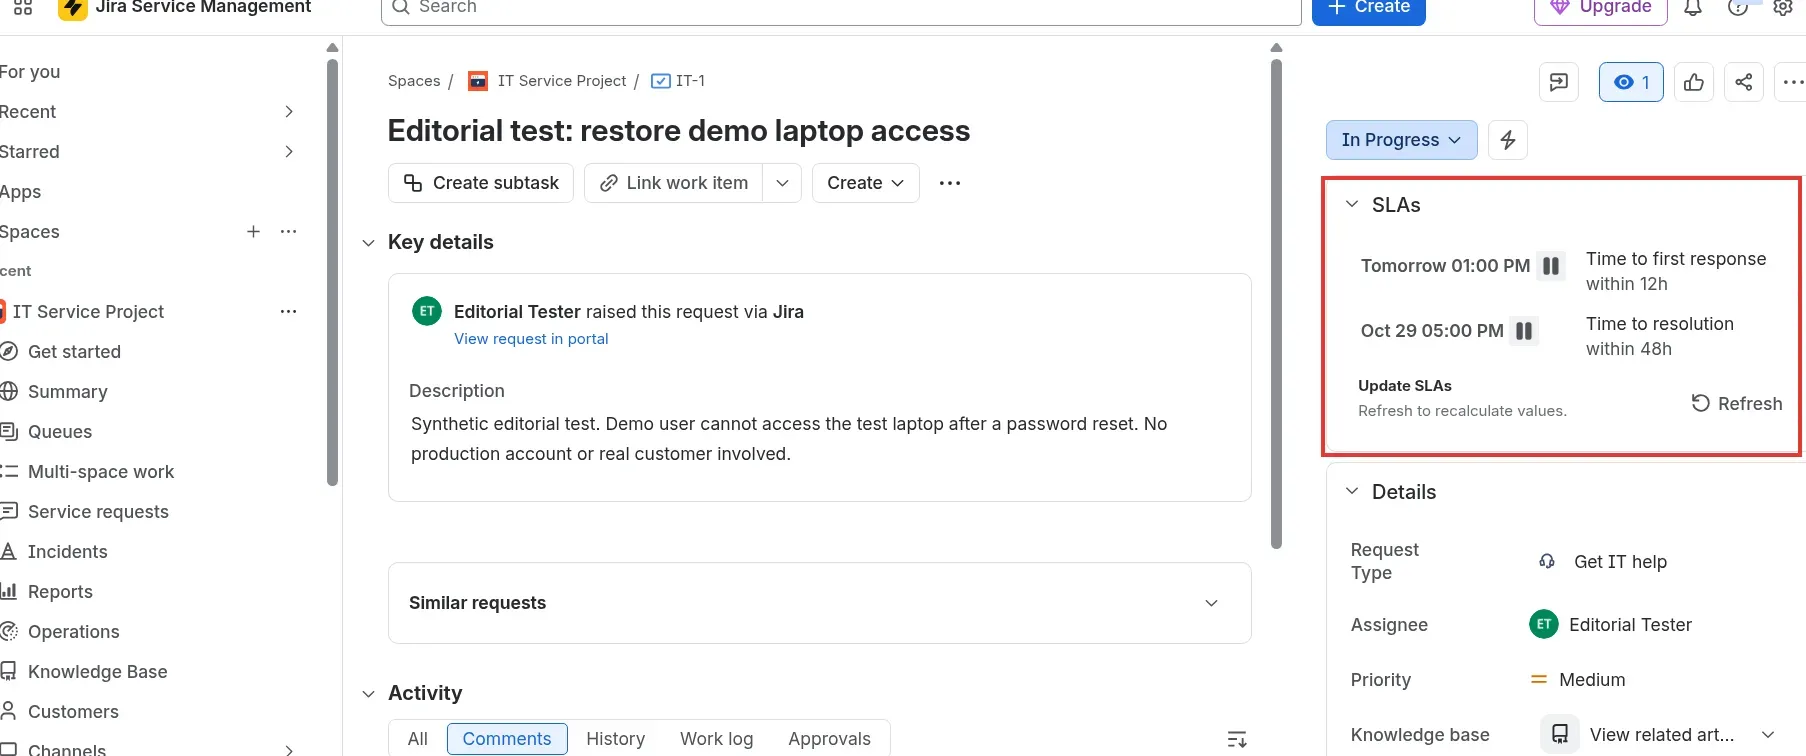Collapse the Key details section
1806x756 pixels.
click(x=368, y=243)
